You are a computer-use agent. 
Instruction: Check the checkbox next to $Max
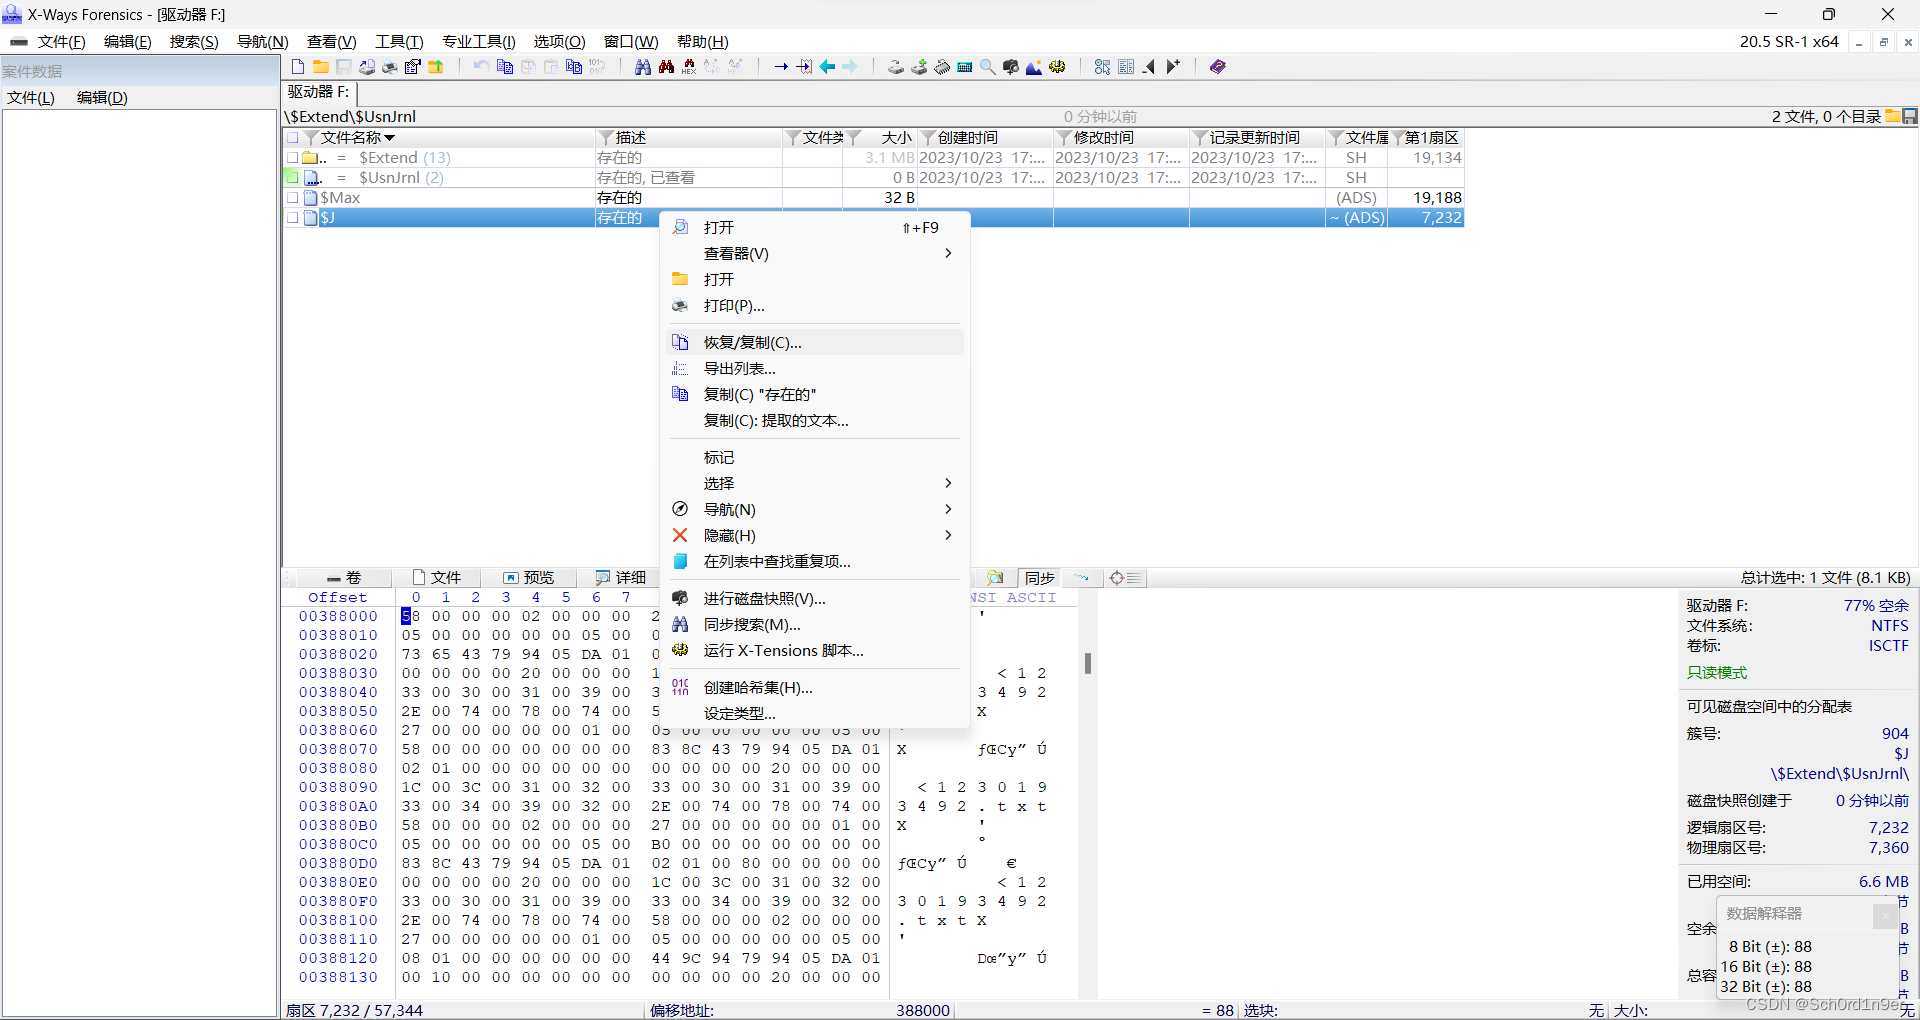293,197
